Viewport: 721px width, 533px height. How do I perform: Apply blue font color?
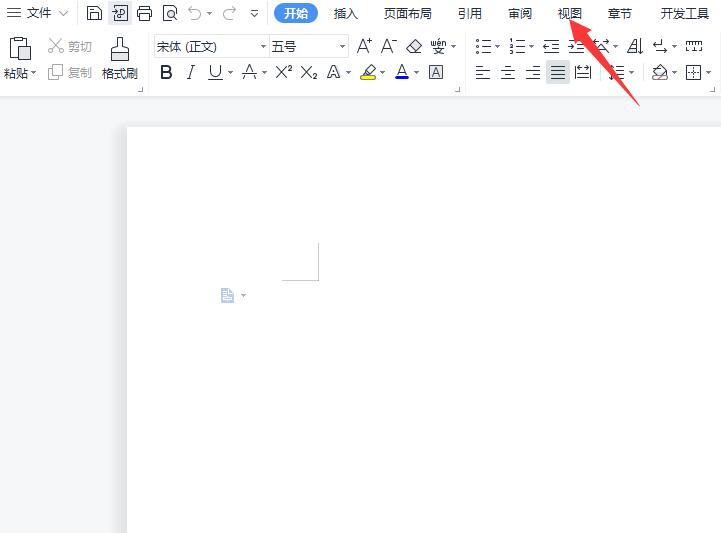click(402, 72)
